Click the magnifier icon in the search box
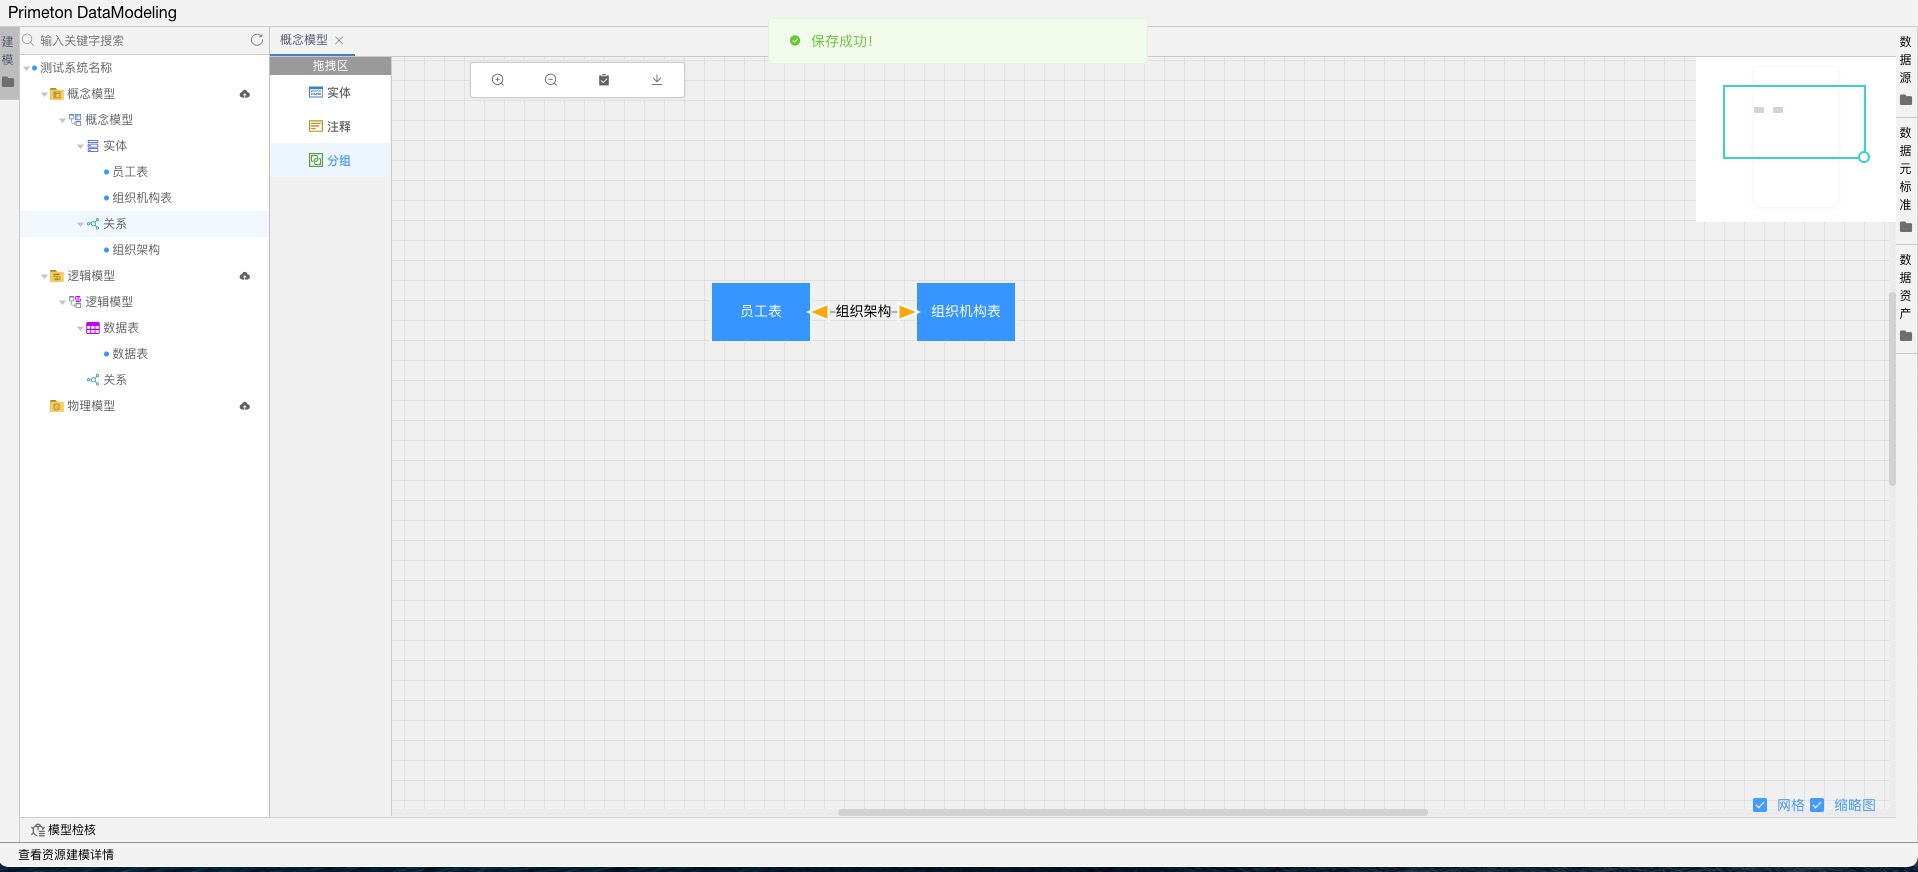This screenshot has height=872, width=1918. point(29,40)
